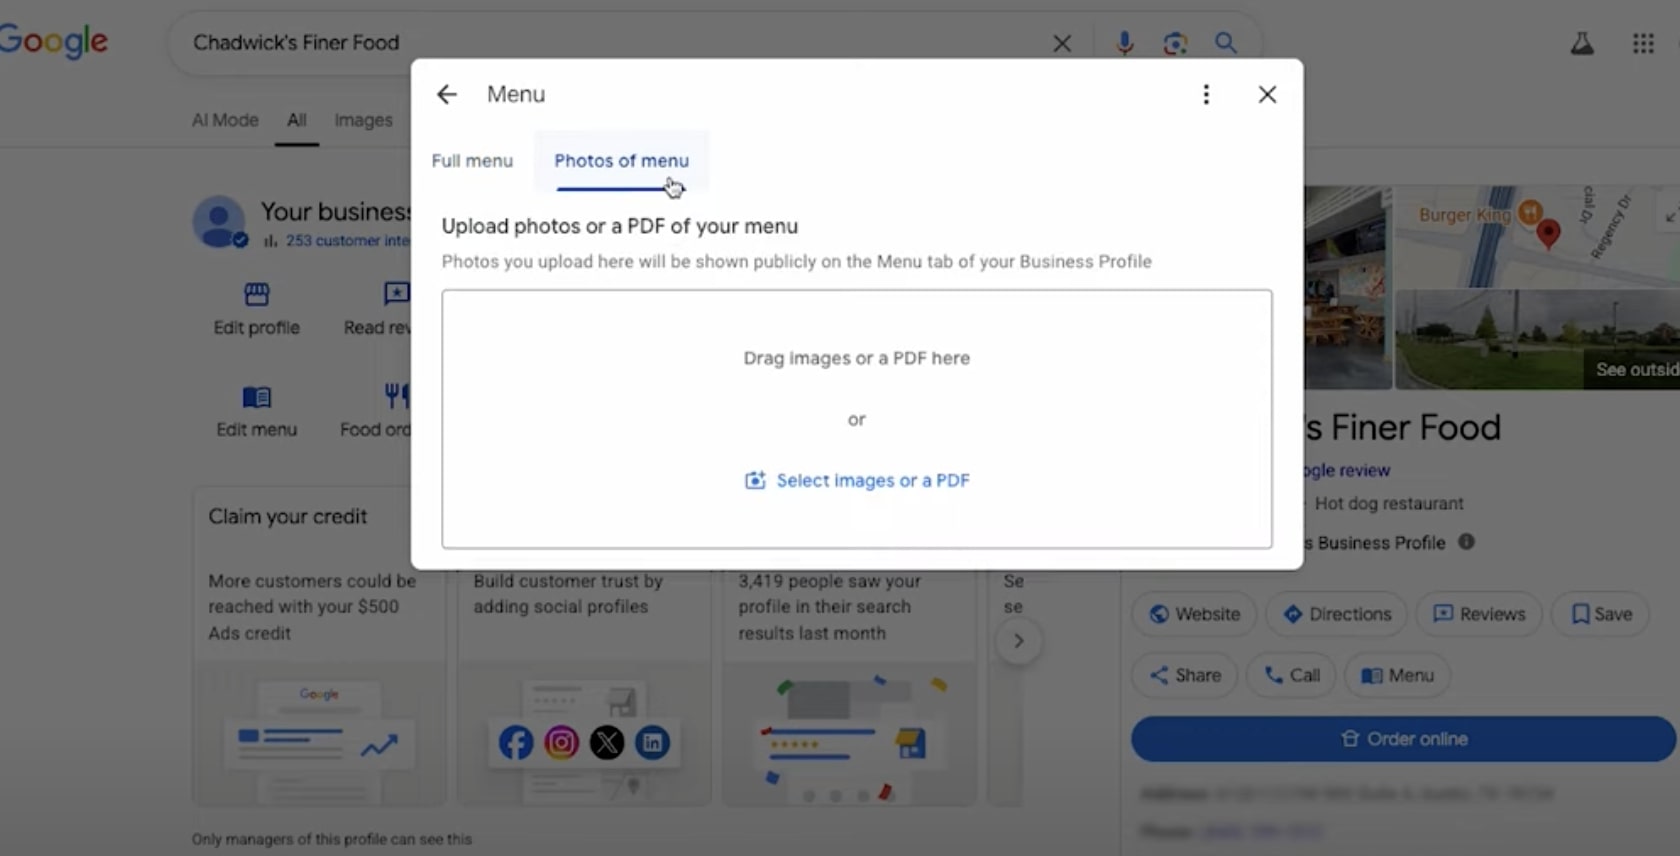The height and width of the screenshot is (856, 1680).
Task: Click the Instagram icon in social profiles card
Action: [x=562, y=743]
